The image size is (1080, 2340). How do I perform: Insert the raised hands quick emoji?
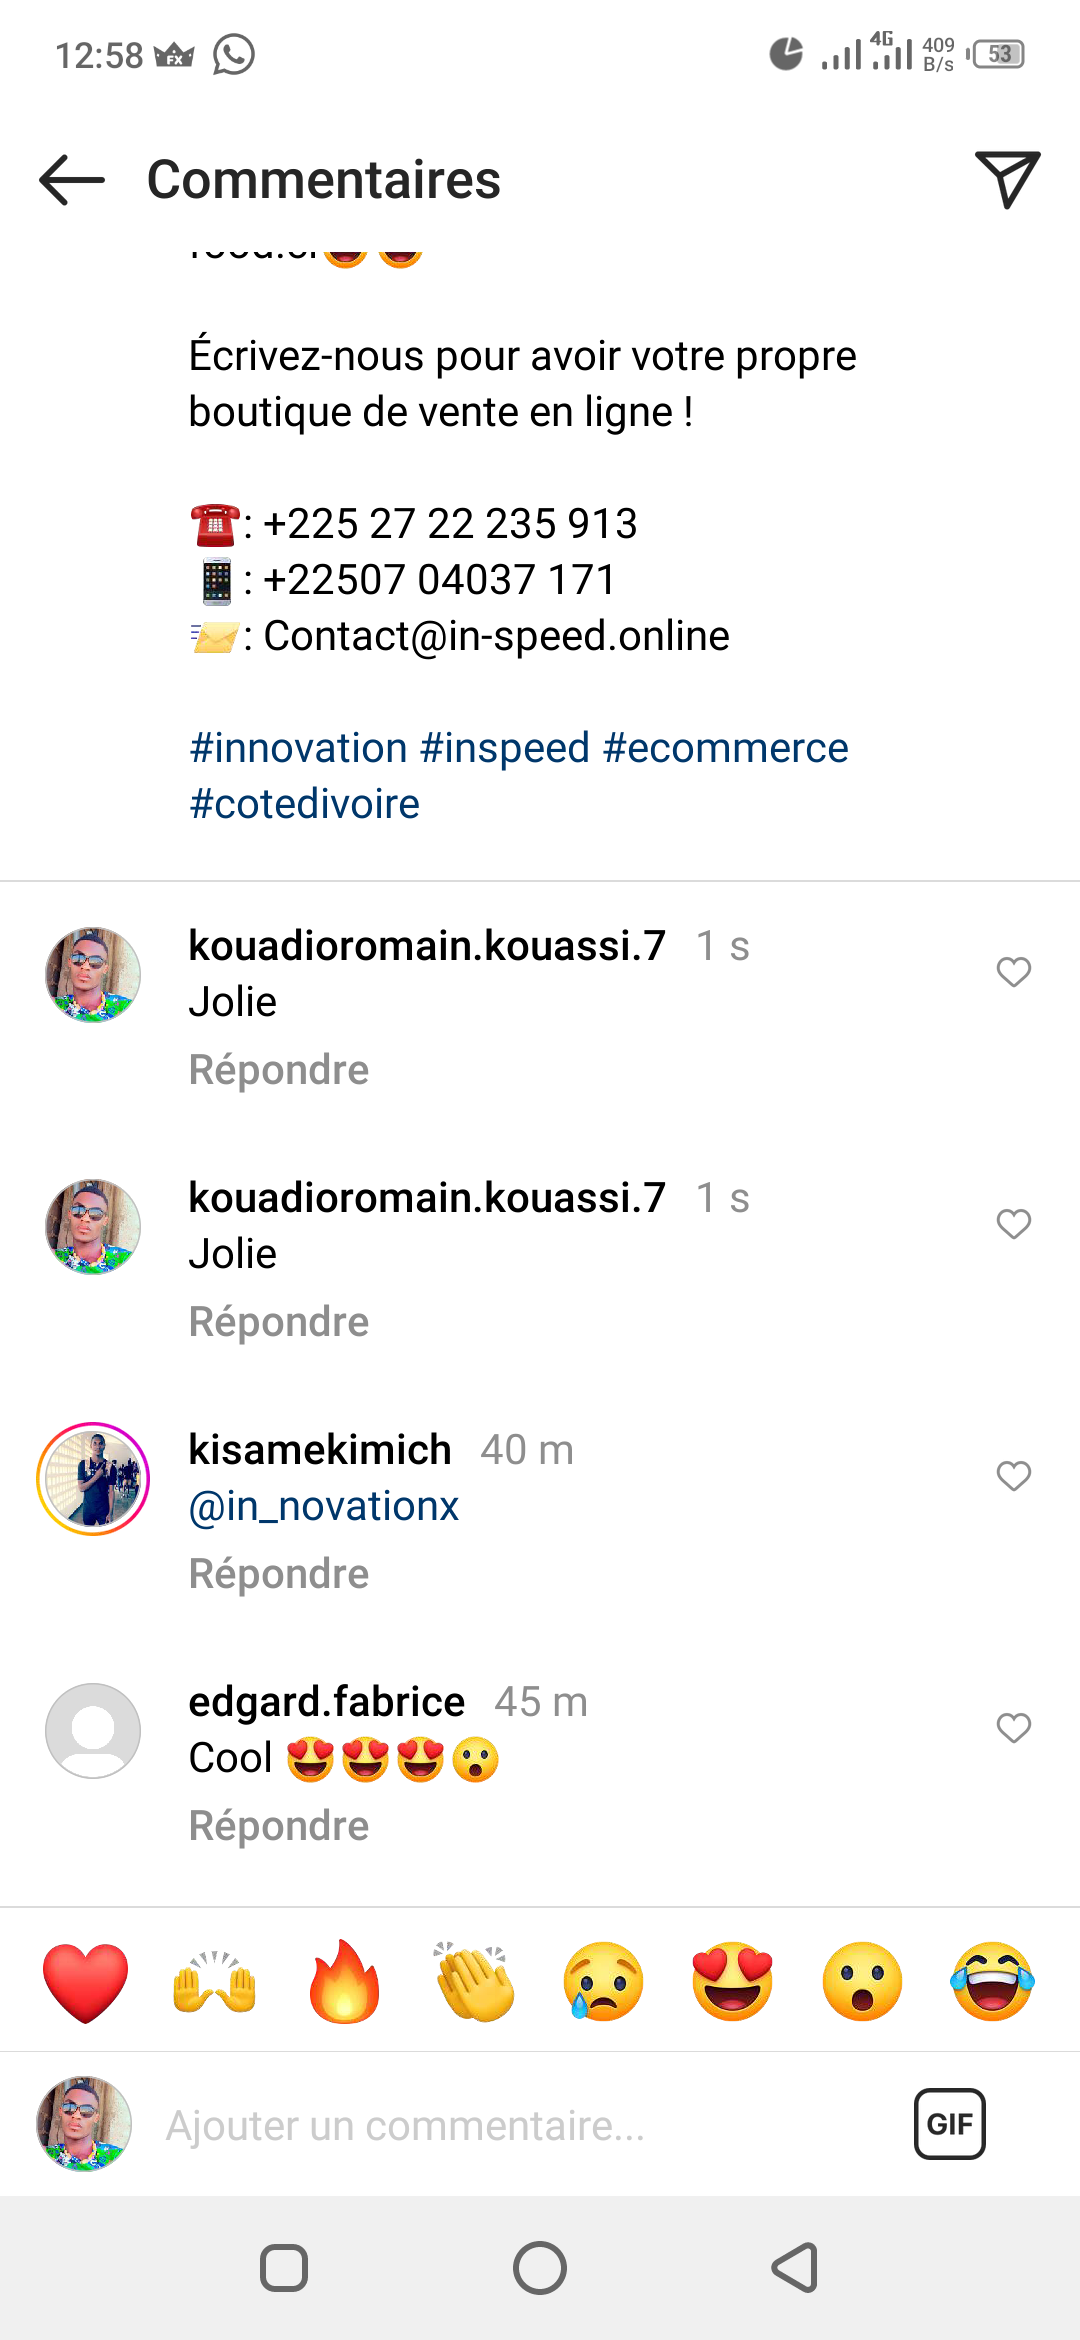pyautogui.click(x=215, y=1982)
